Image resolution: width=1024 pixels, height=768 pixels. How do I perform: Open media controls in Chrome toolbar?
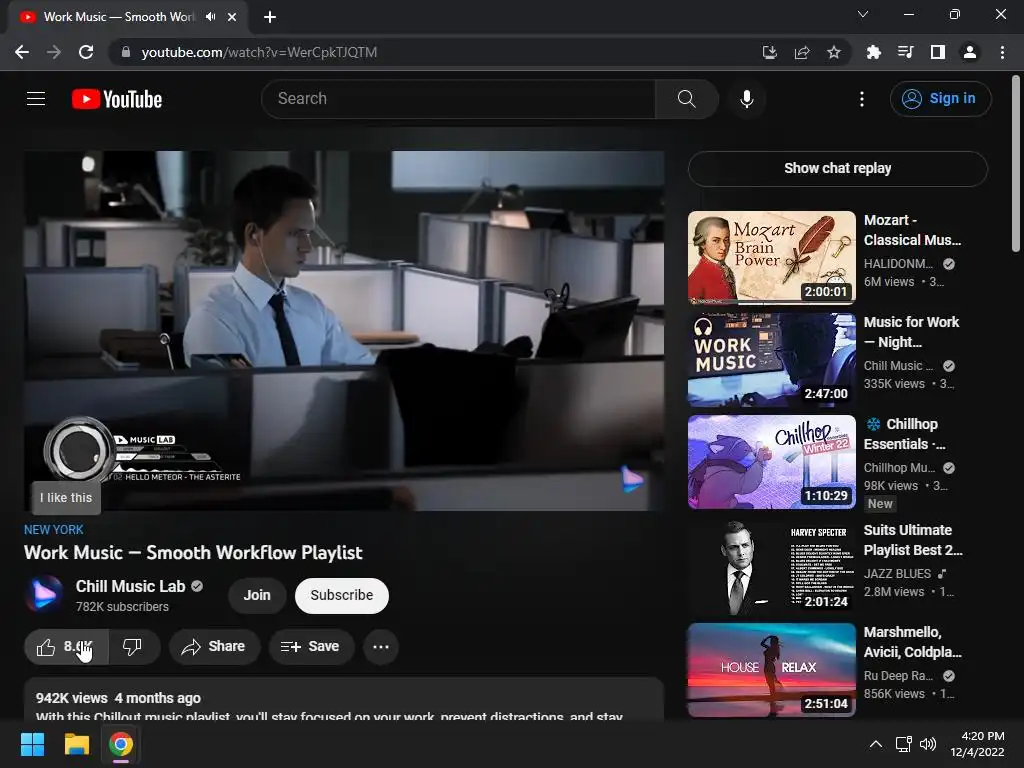pos(905,52)
